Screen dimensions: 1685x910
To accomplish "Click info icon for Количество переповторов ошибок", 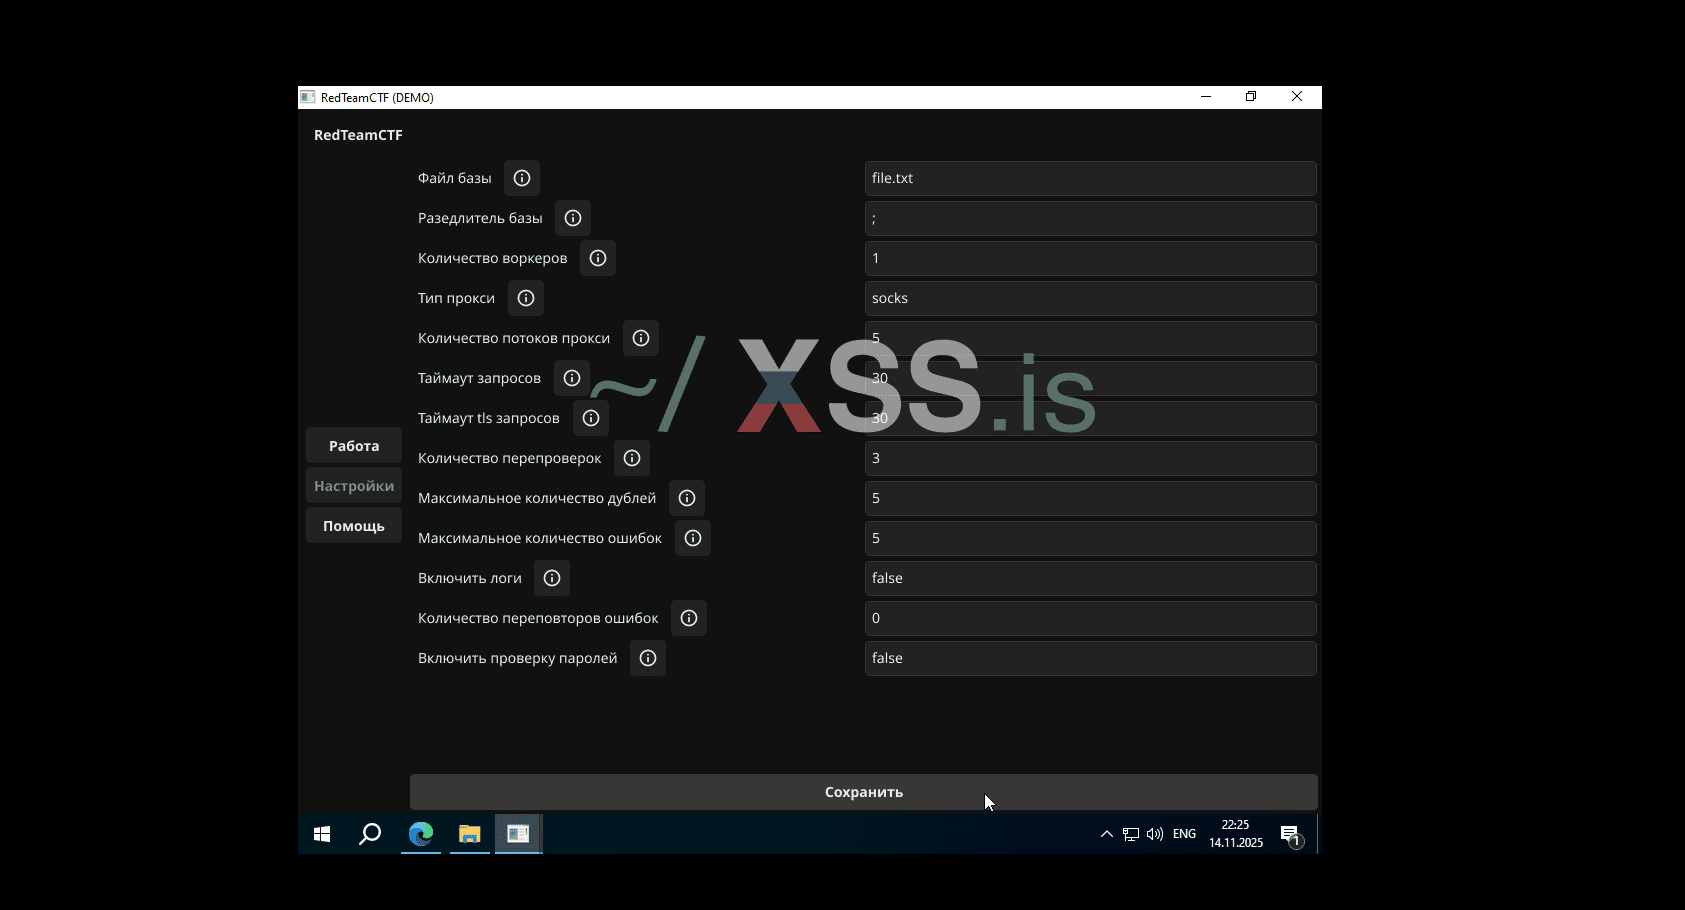I will click(x=689, y=618).
